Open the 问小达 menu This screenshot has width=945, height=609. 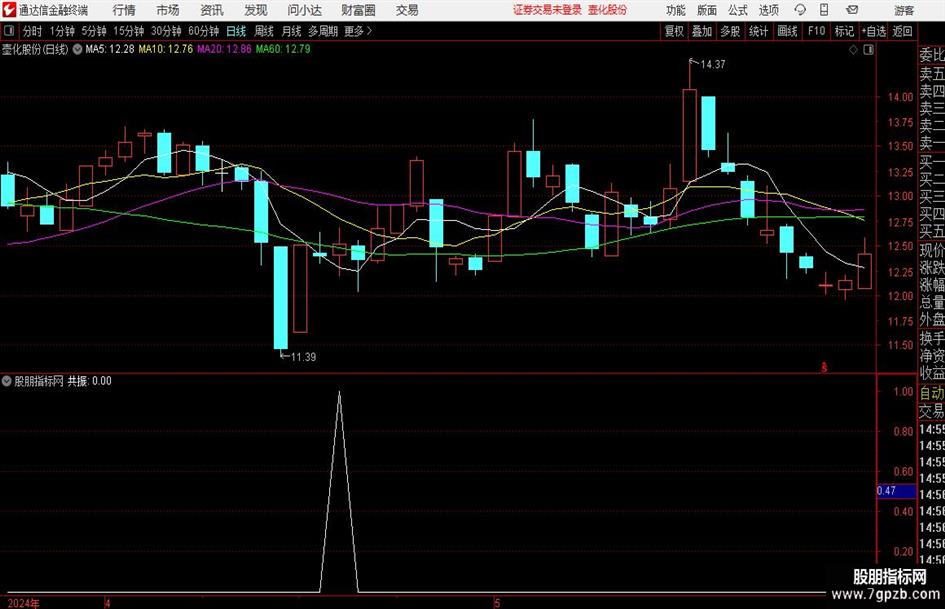[304, 10]
